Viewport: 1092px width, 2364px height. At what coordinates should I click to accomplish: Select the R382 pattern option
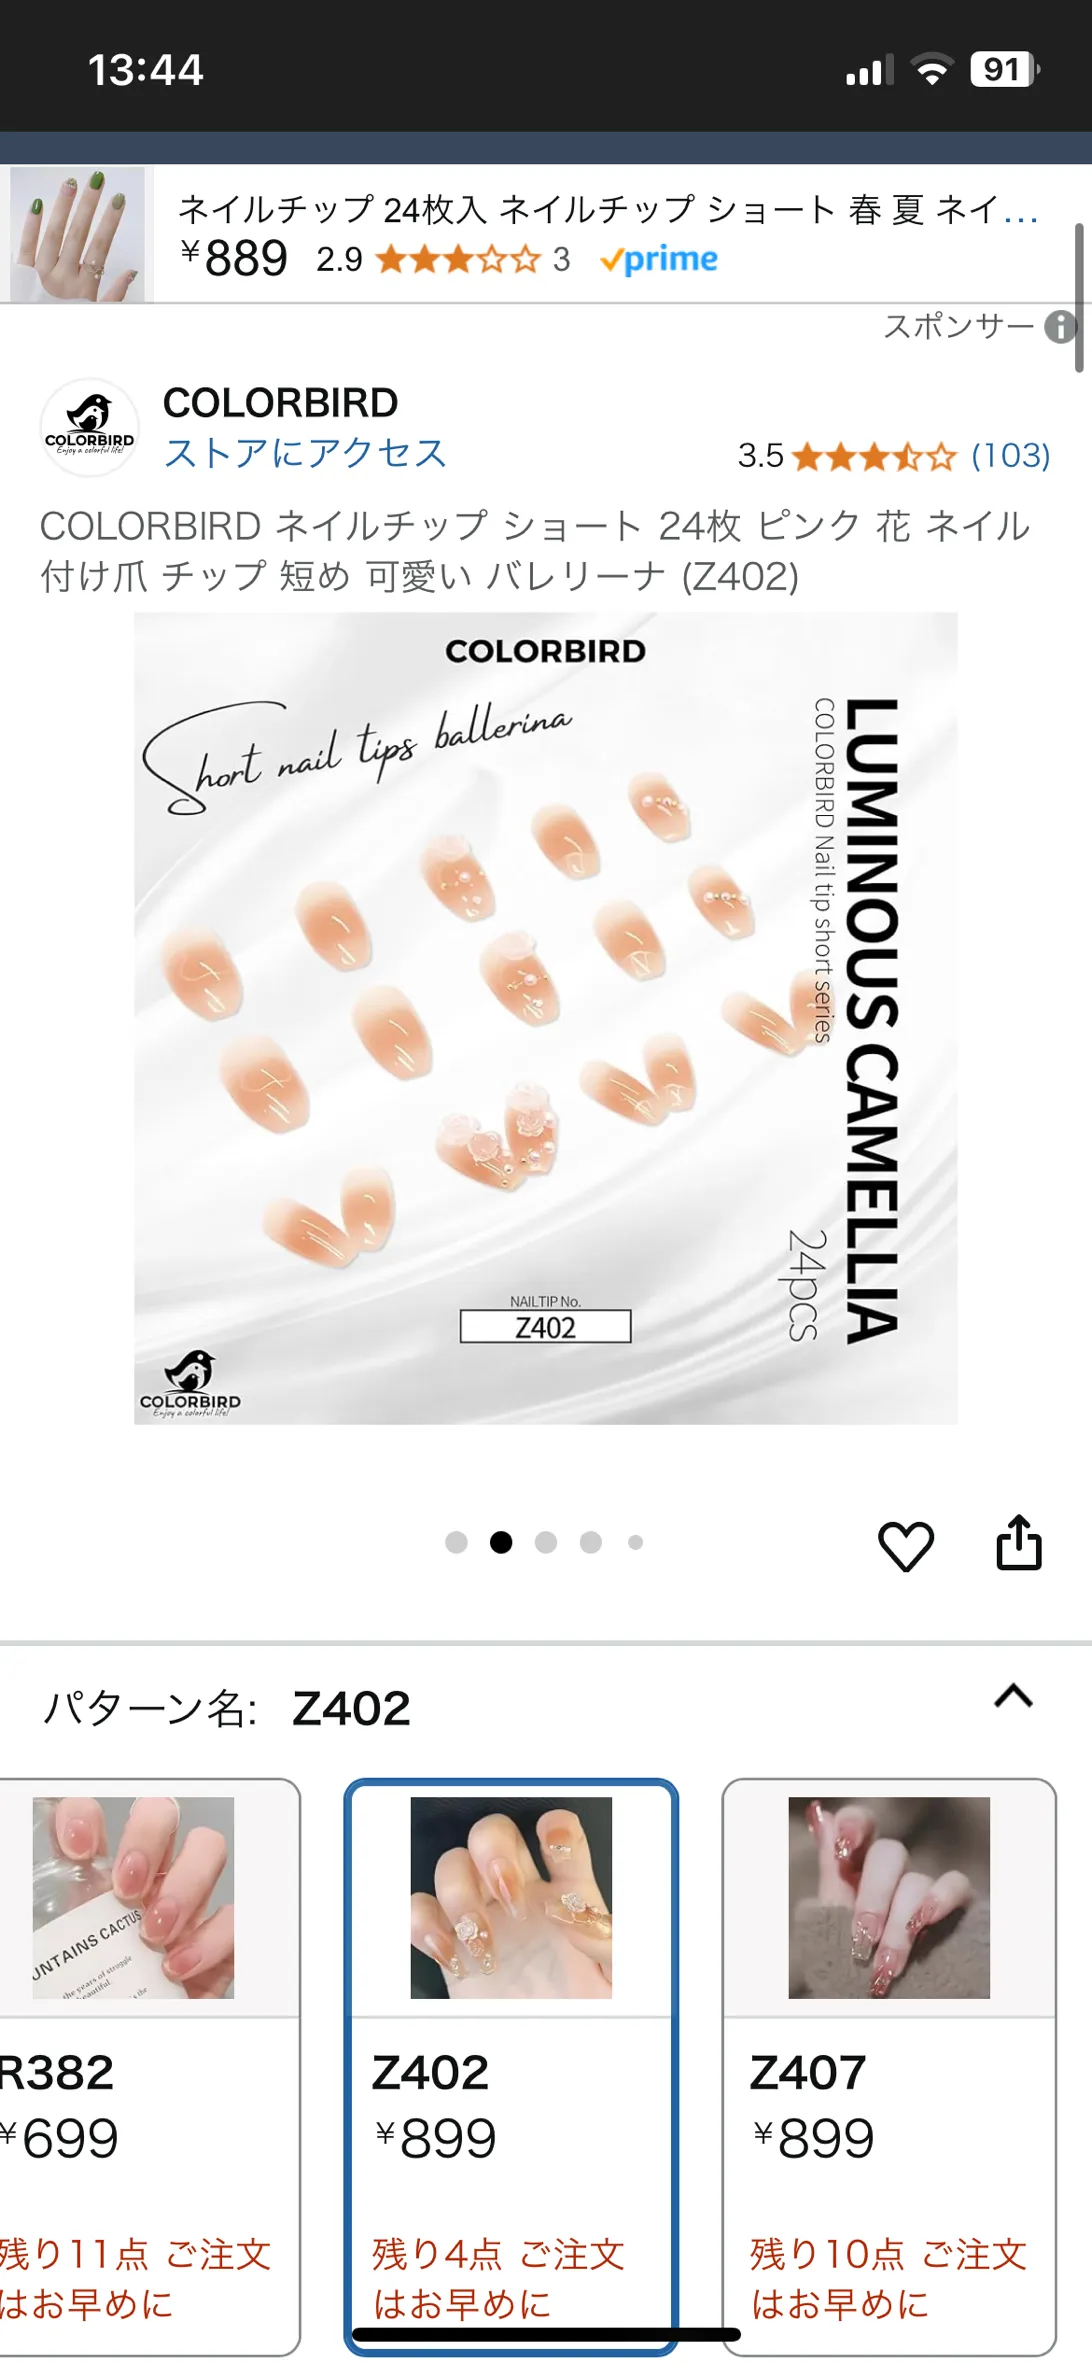click(147, 2066)
